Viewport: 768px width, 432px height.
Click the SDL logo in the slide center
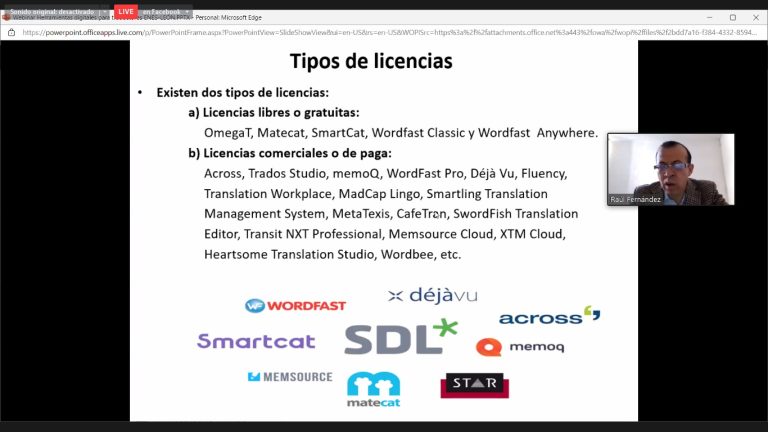tap(400, 338)
